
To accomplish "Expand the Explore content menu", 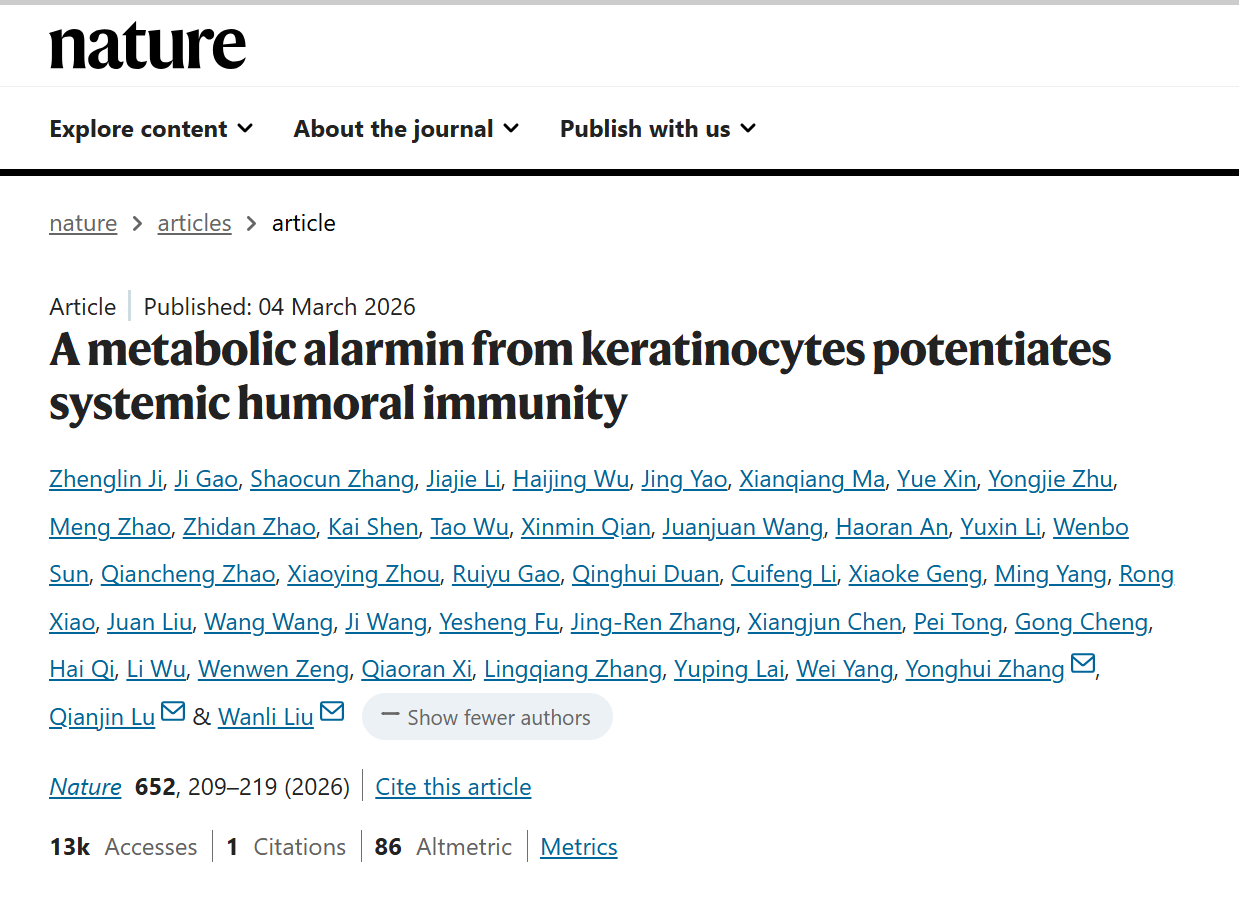I will [x=151, y=129].
